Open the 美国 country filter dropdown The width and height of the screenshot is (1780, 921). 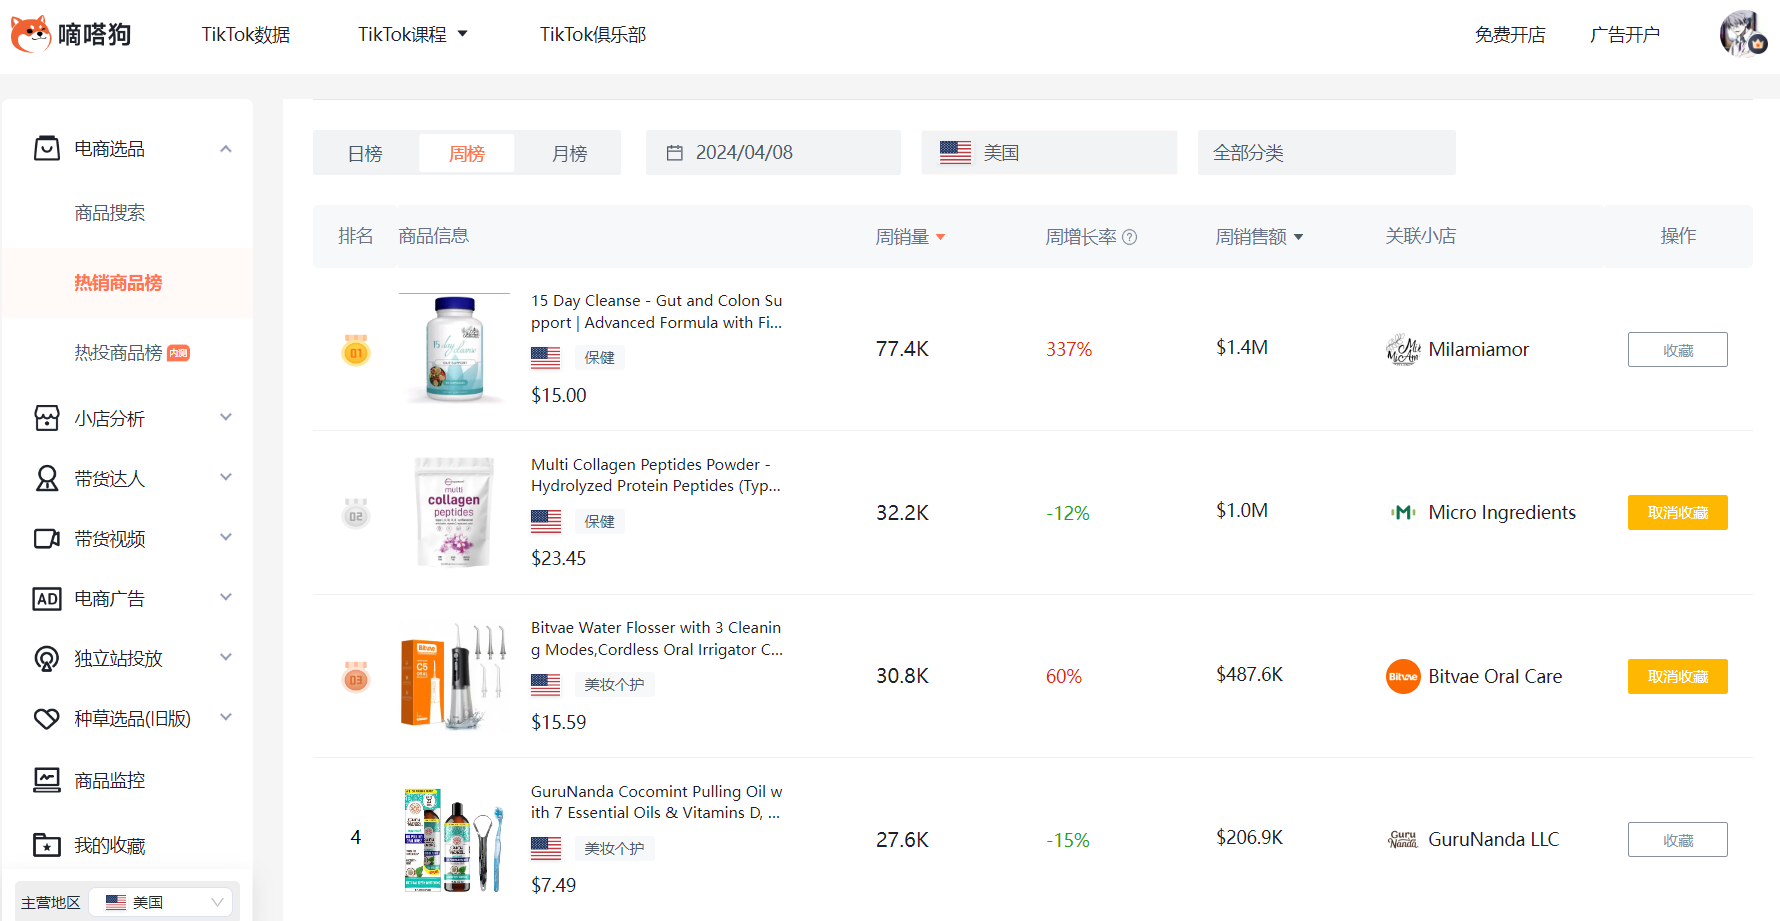coord(1049,152)
